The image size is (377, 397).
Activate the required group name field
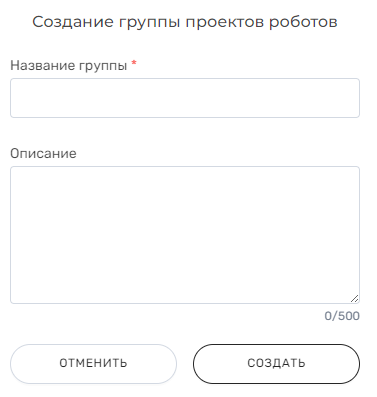[185, 98]
